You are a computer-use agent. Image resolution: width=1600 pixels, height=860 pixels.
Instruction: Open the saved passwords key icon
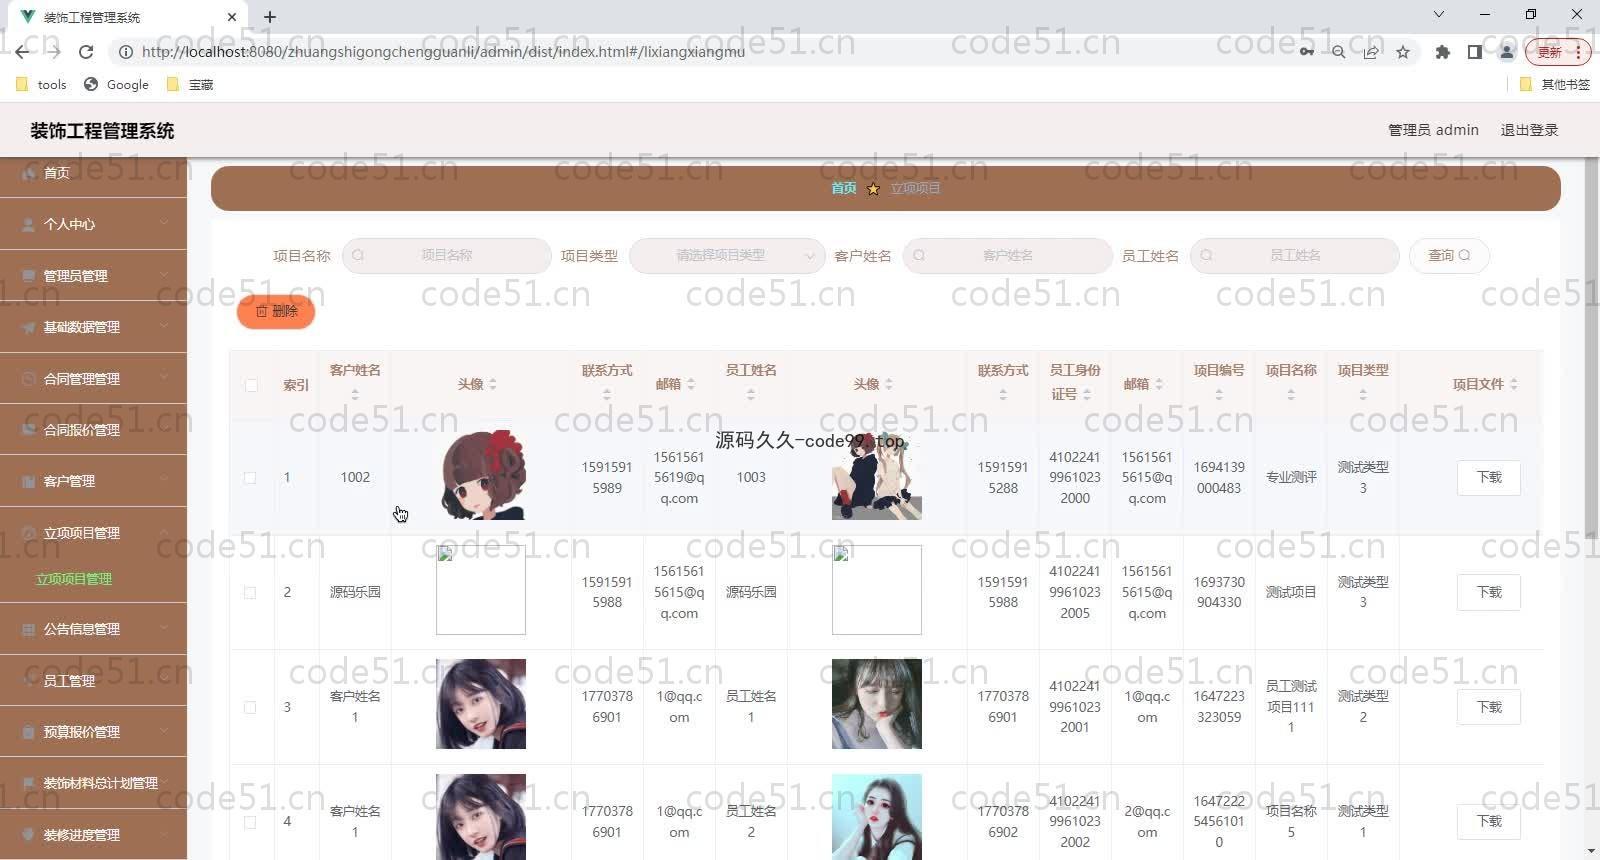point(1306,52)
